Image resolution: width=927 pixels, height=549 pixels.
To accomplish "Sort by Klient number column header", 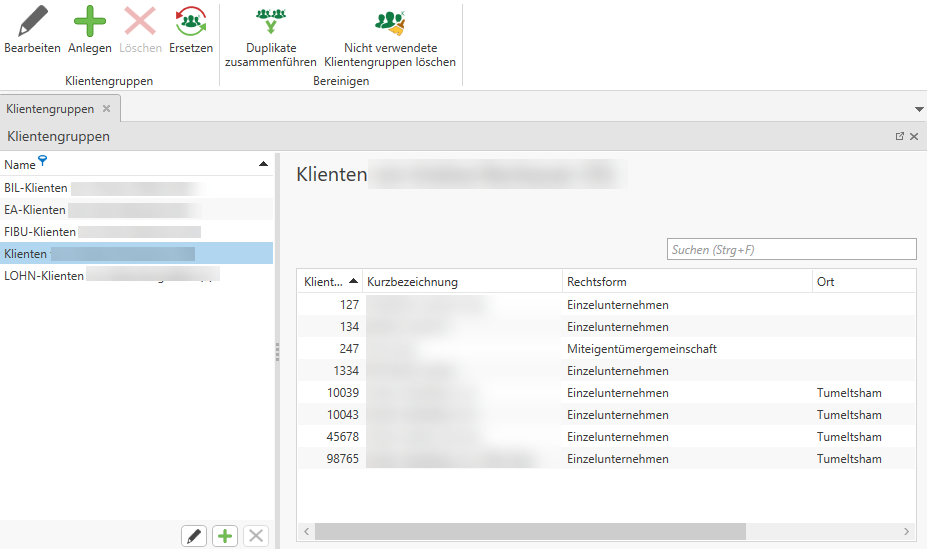I will tap(329, 282).
